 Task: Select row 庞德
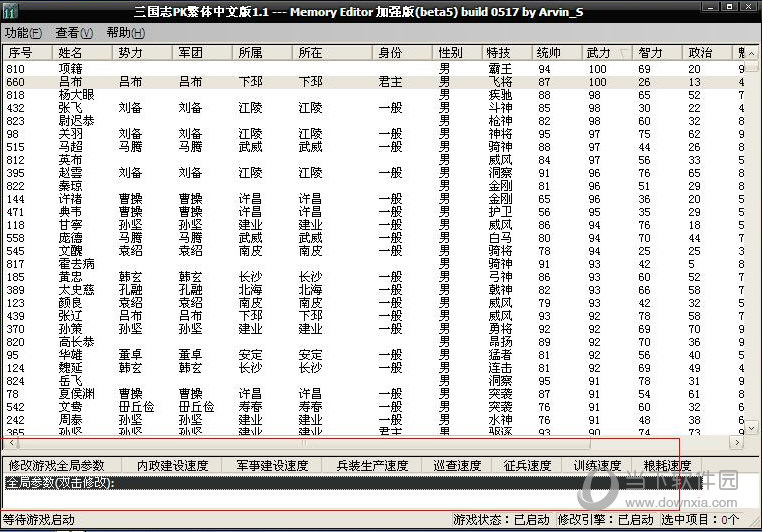374,238
